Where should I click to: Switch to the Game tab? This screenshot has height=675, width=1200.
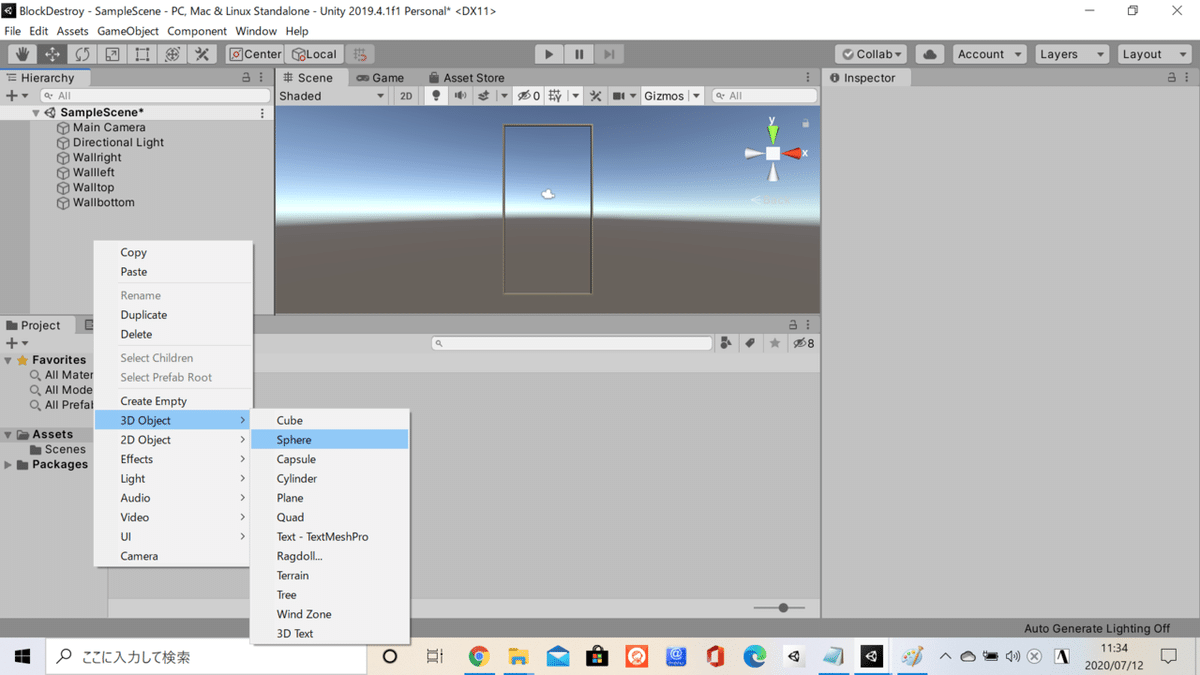pos(380,77)
